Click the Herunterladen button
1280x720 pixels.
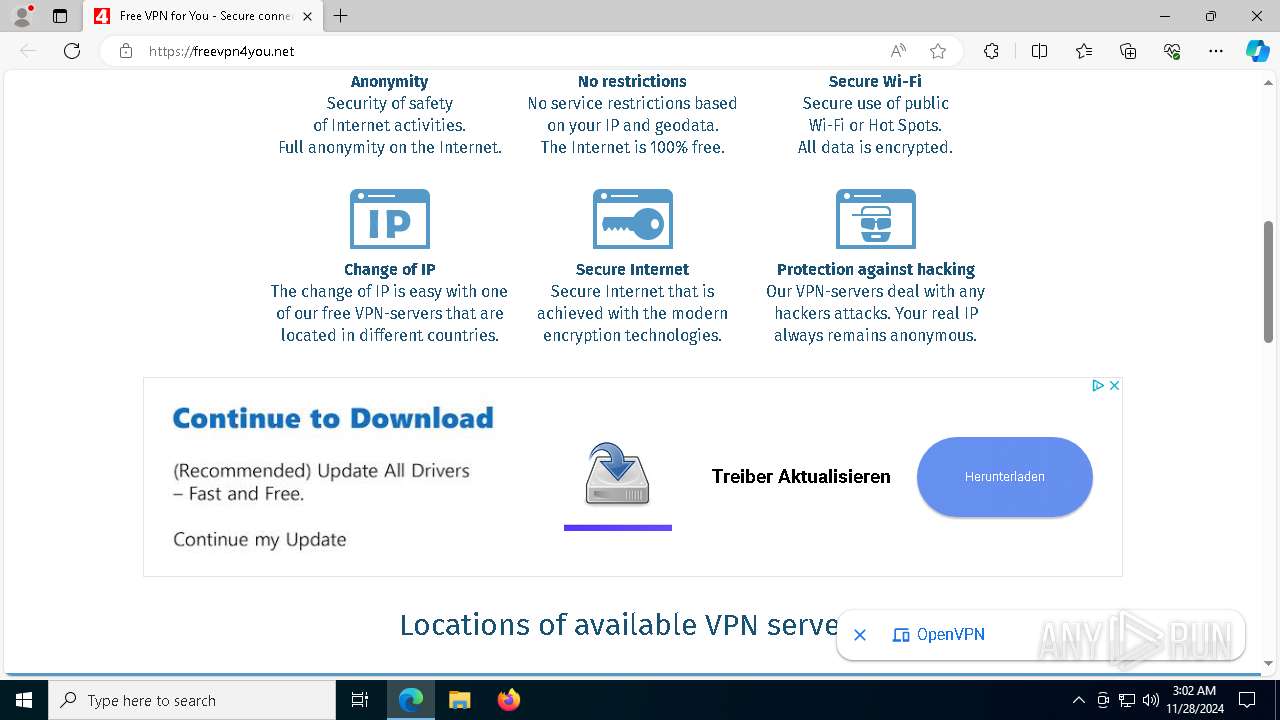click(x=1004, y=477)
